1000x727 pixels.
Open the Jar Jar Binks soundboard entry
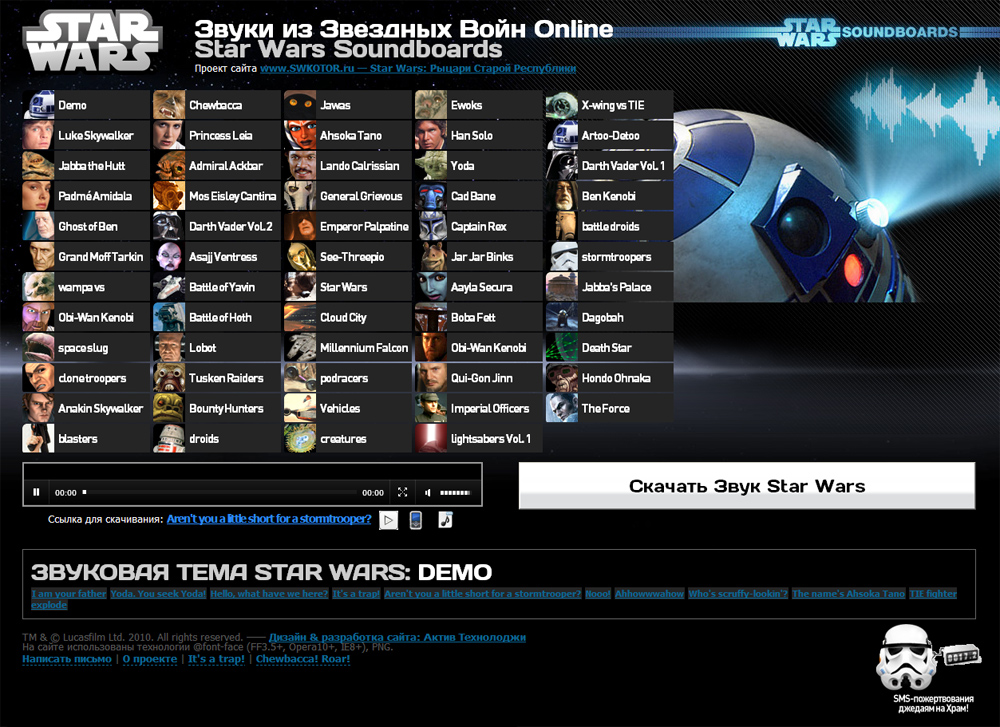point(478,256)
